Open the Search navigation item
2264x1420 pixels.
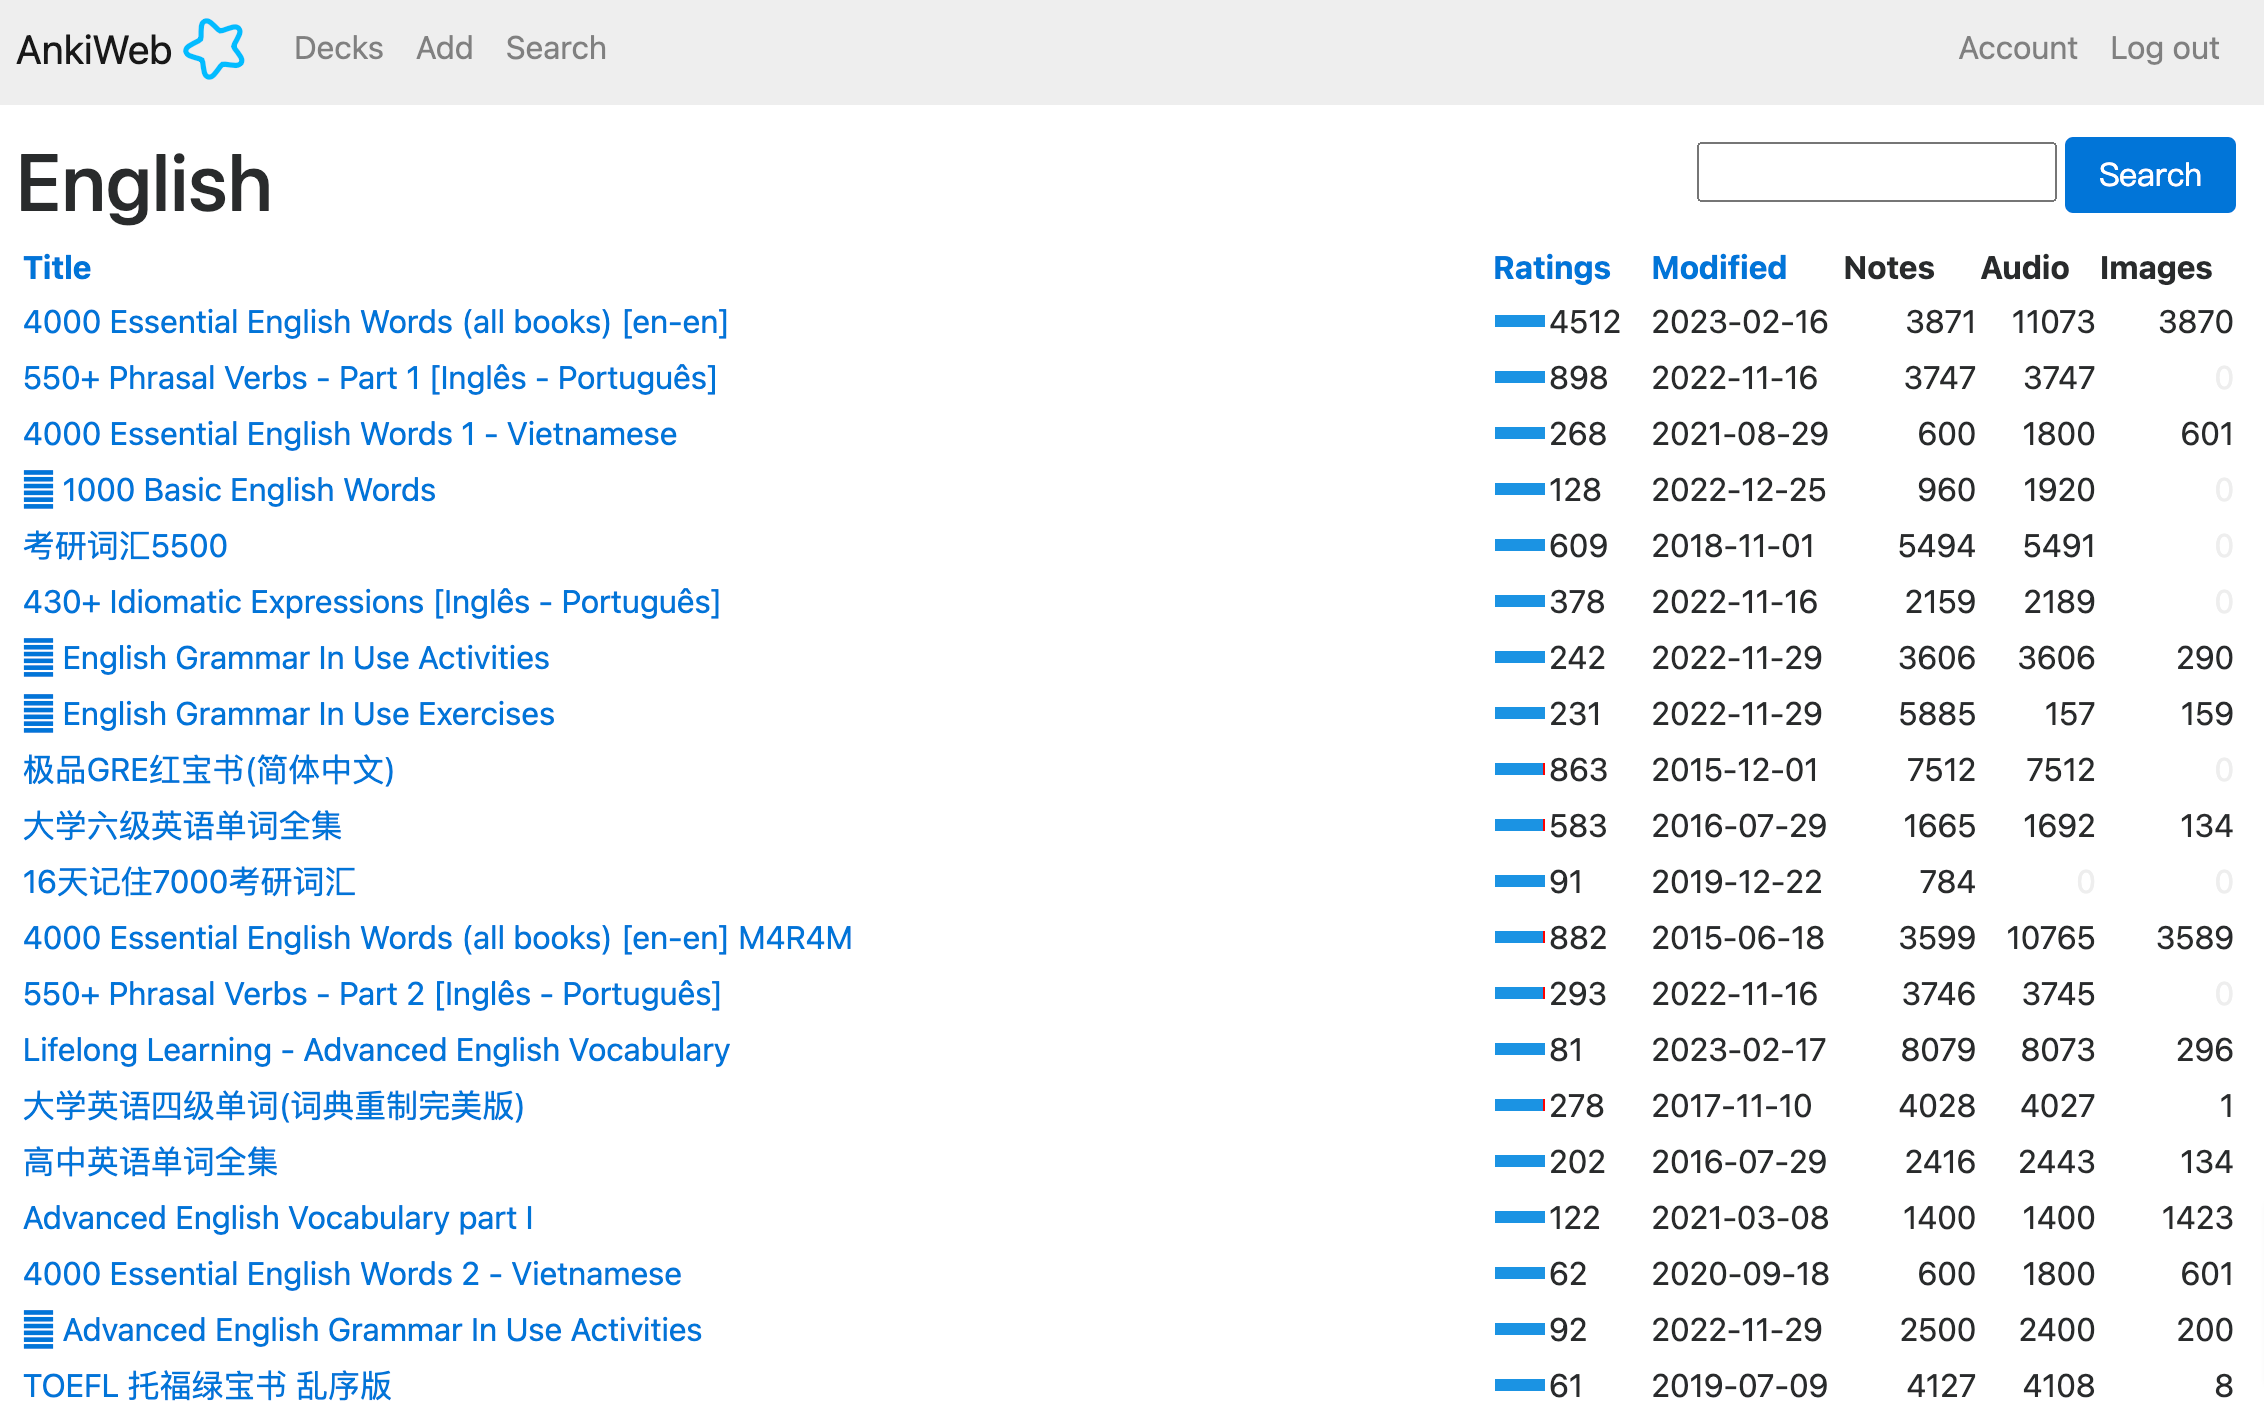556,48
